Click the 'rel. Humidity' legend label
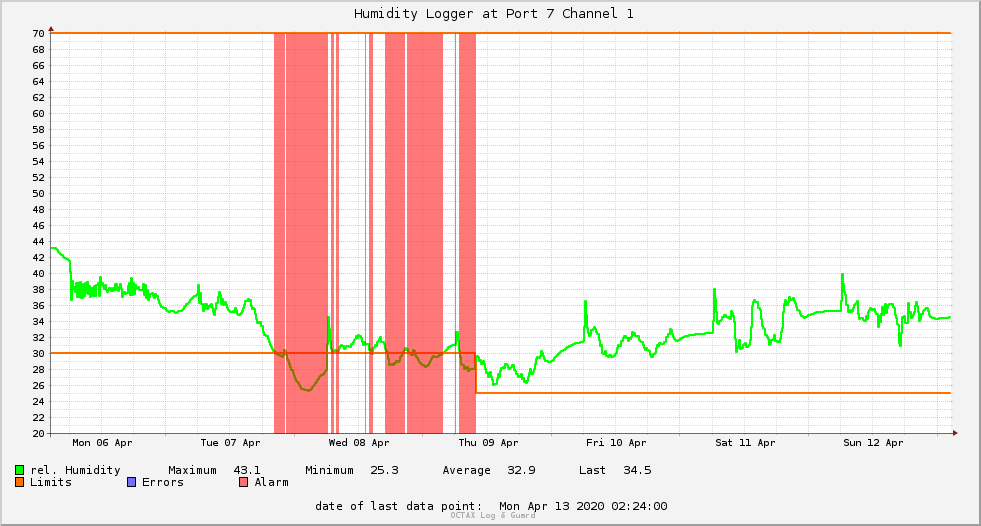The image size is (981, 526). (x=75, y=470)
